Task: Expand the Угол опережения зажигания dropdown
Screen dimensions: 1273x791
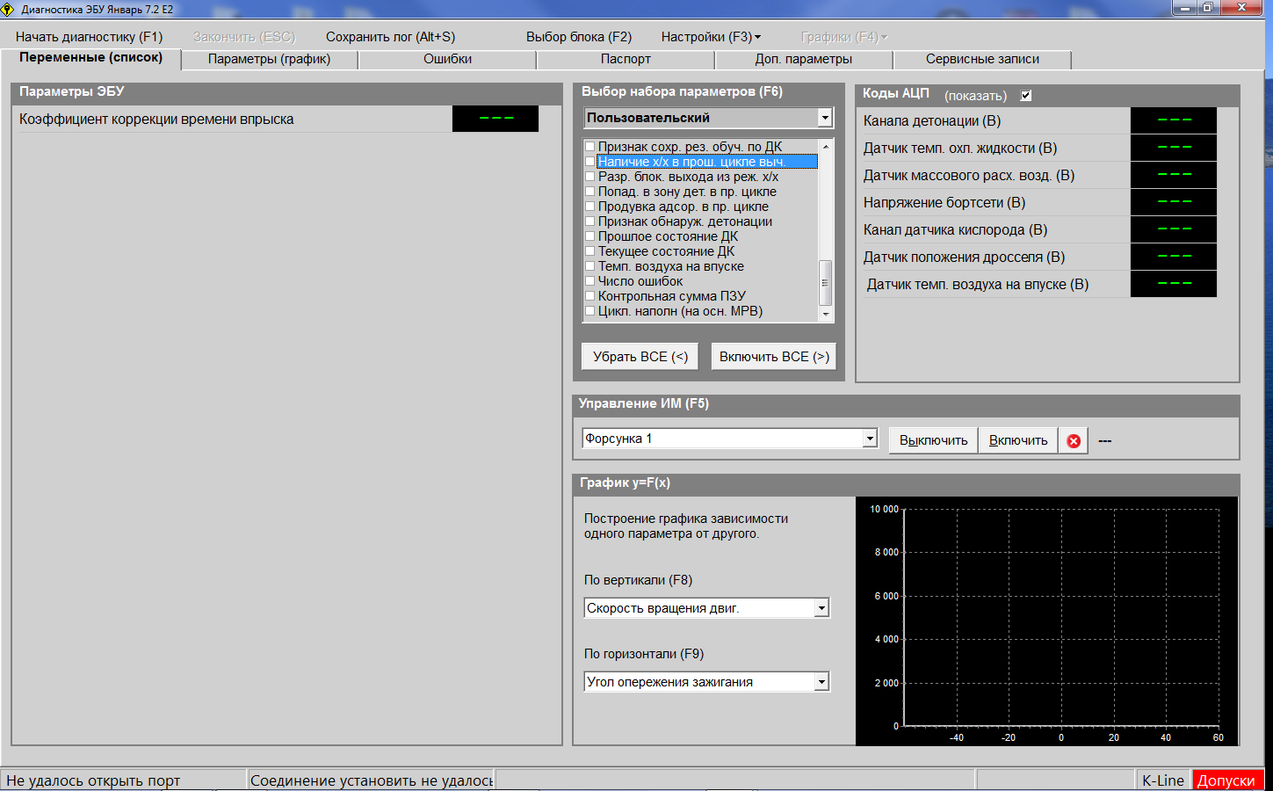Action: tap(821, 682)
